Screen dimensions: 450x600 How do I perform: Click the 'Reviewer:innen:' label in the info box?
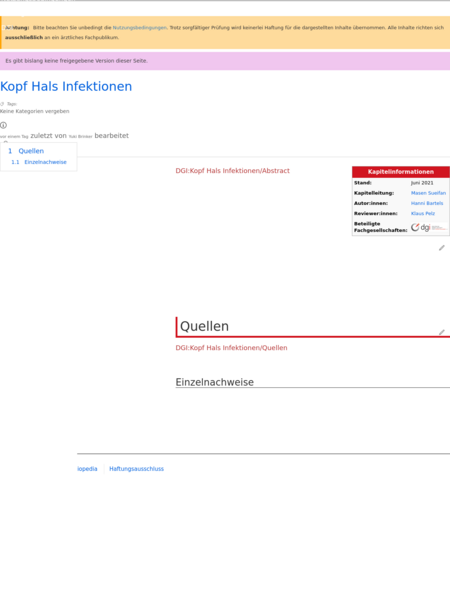point(375,214)
